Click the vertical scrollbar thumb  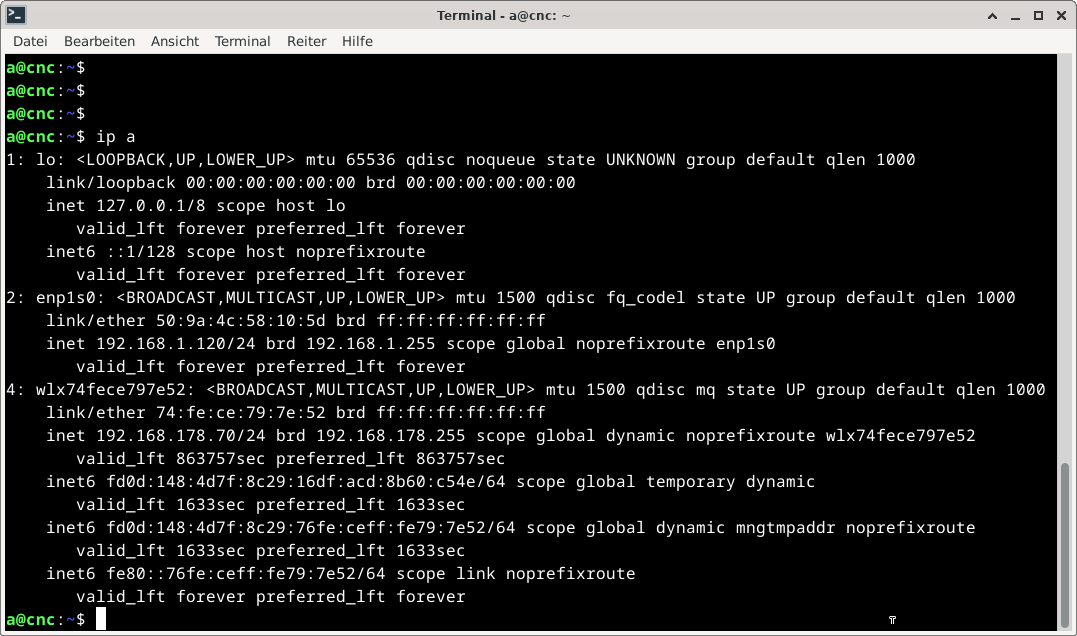[x=1065, y=545]
